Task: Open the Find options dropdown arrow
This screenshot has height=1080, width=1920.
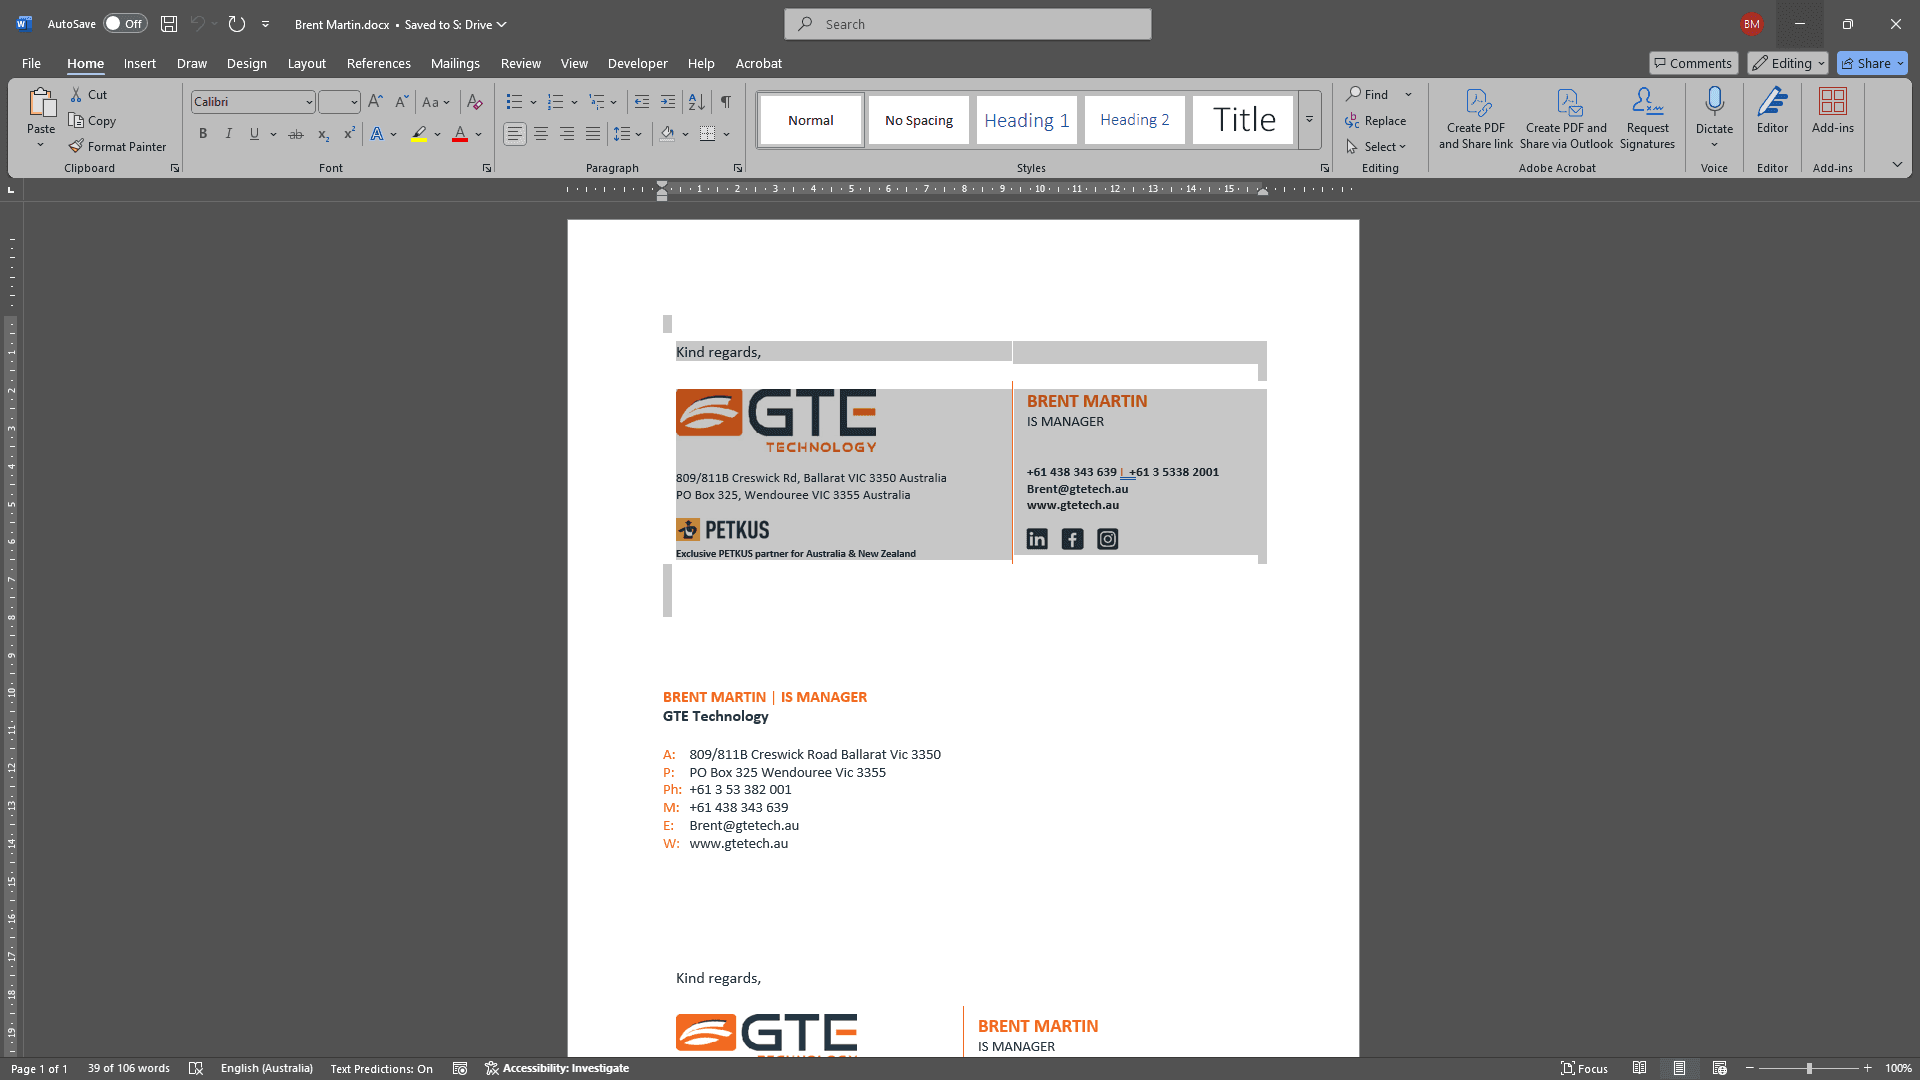Action: [1408, 94]
